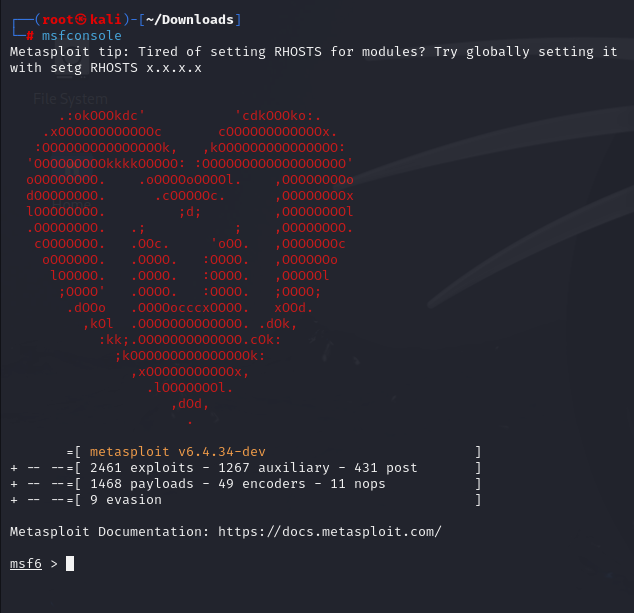Click the skull symbol in the prompt
This screenshot has width=634, height=613.
pos(81,19)
